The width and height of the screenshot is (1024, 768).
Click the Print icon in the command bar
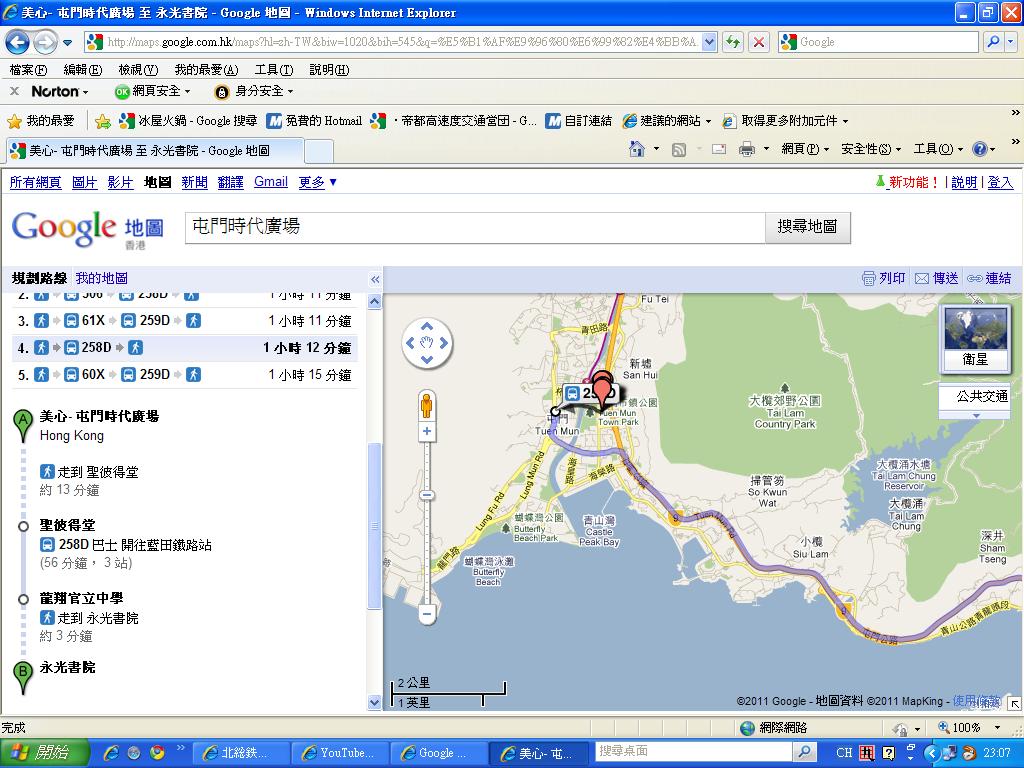pyautogui.click(x=746, y=150)
